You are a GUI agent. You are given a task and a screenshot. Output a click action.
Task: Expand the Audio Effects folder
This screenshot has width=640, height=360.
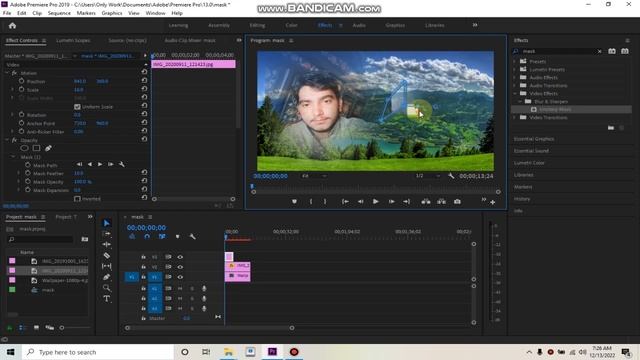pyautogui.click(x=515, y=77)
